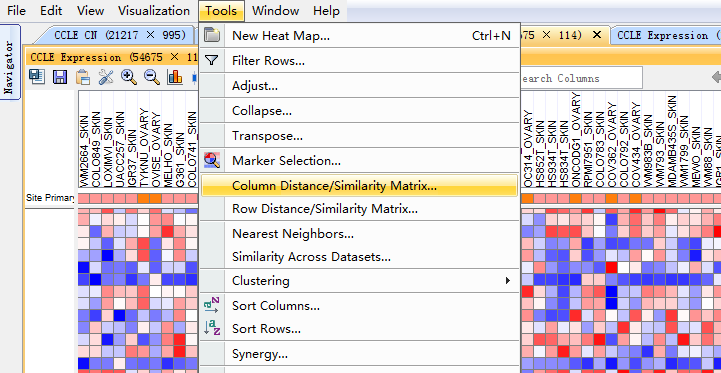Open the Help menu
721x373 pixels.
pos(326,11)
